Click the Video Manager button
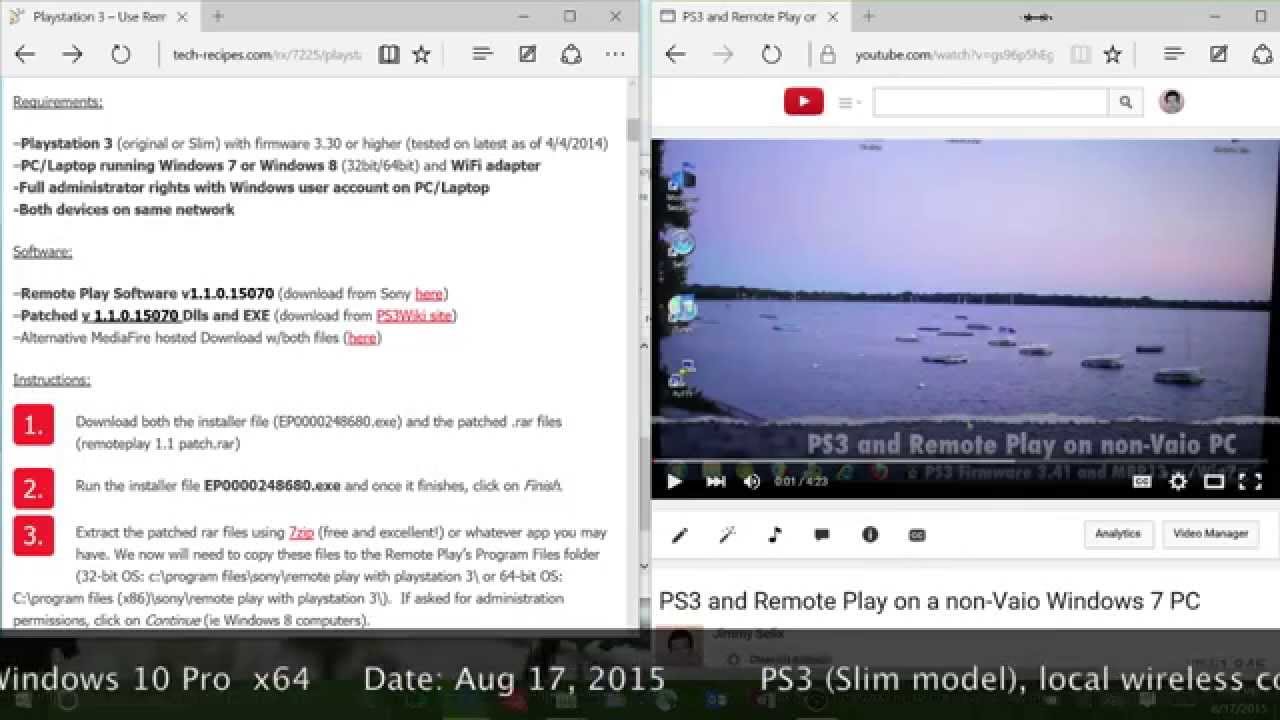 1210,534
